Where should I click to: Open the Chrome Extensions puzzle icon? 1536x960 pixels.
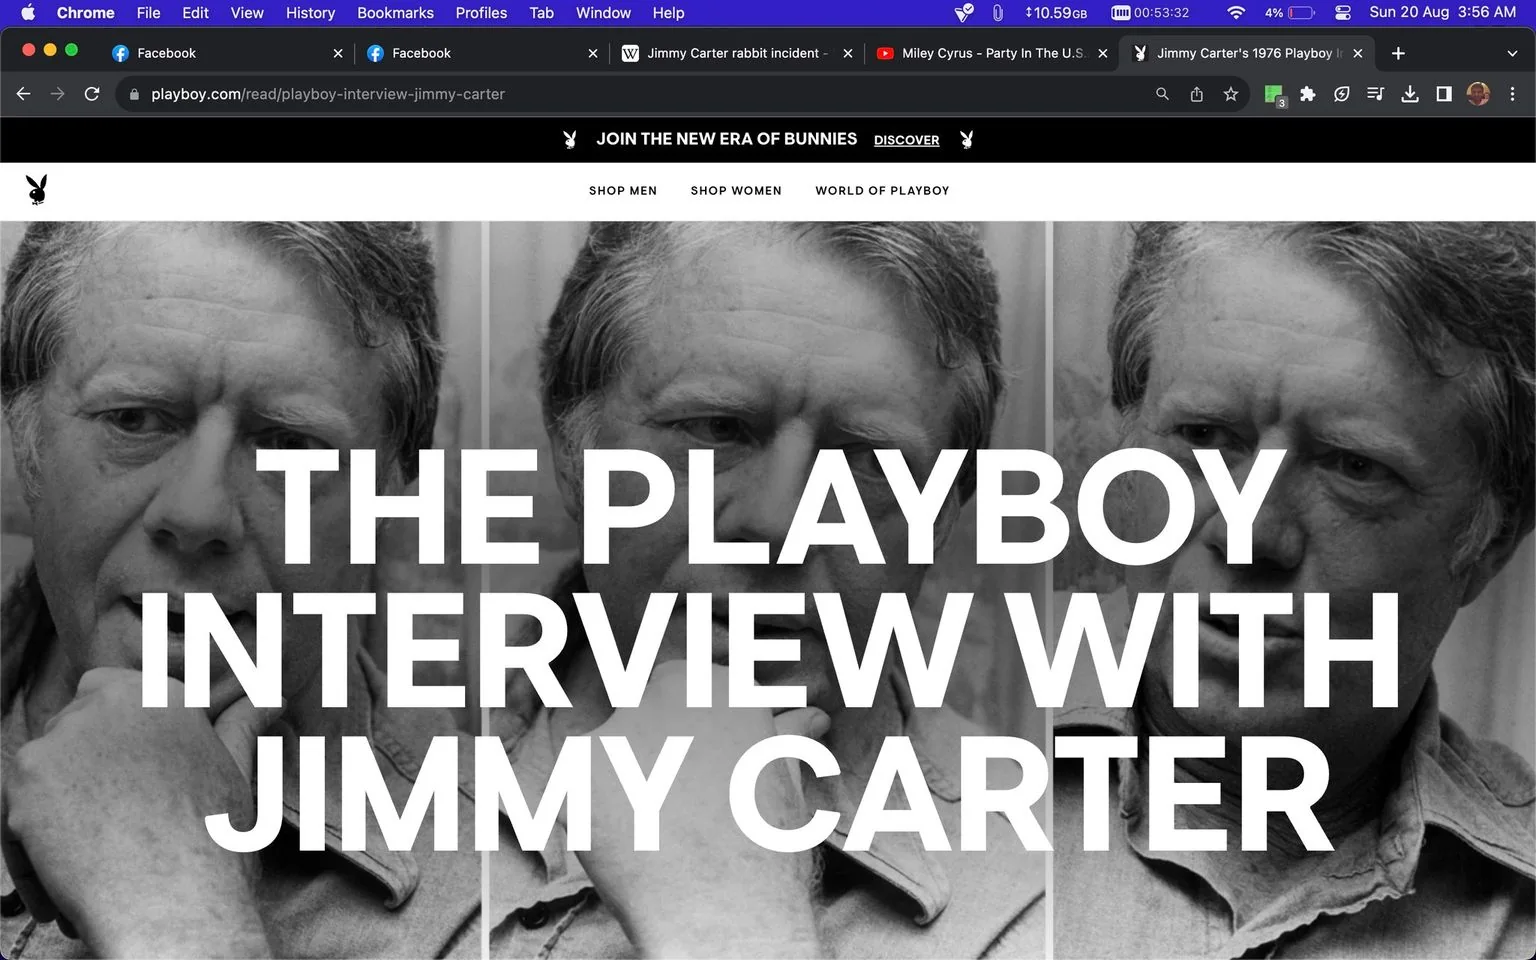pyautogui.click(x=1308, y=94)
